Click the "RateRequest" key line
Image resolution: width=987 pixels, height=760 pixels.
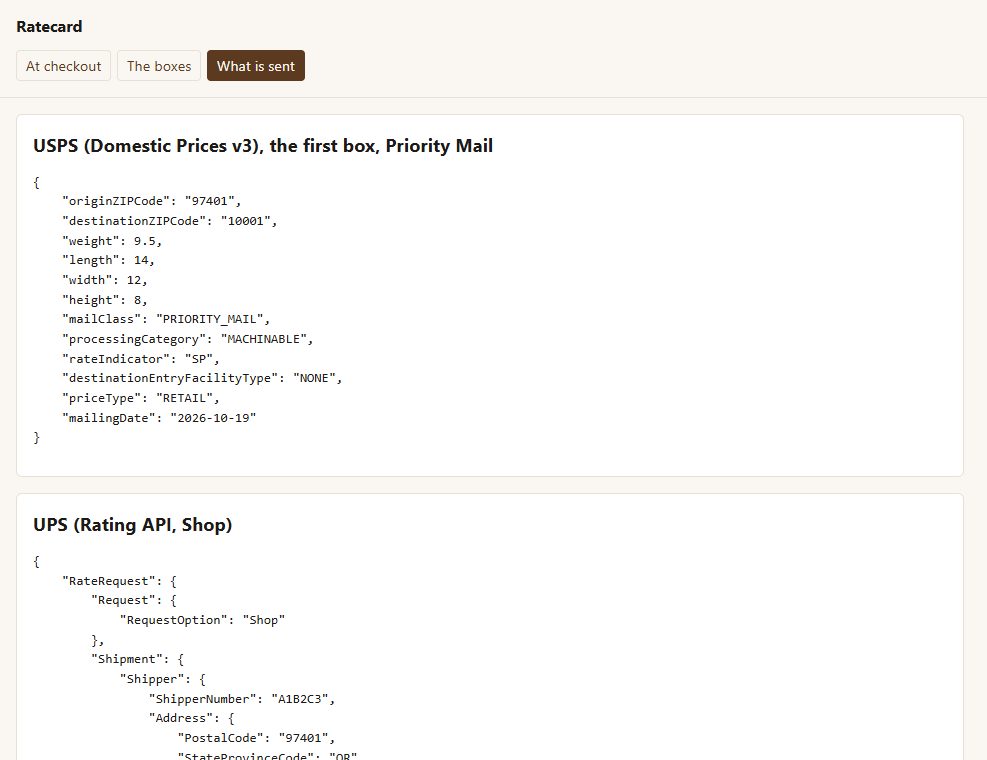[x=120, y=581]
